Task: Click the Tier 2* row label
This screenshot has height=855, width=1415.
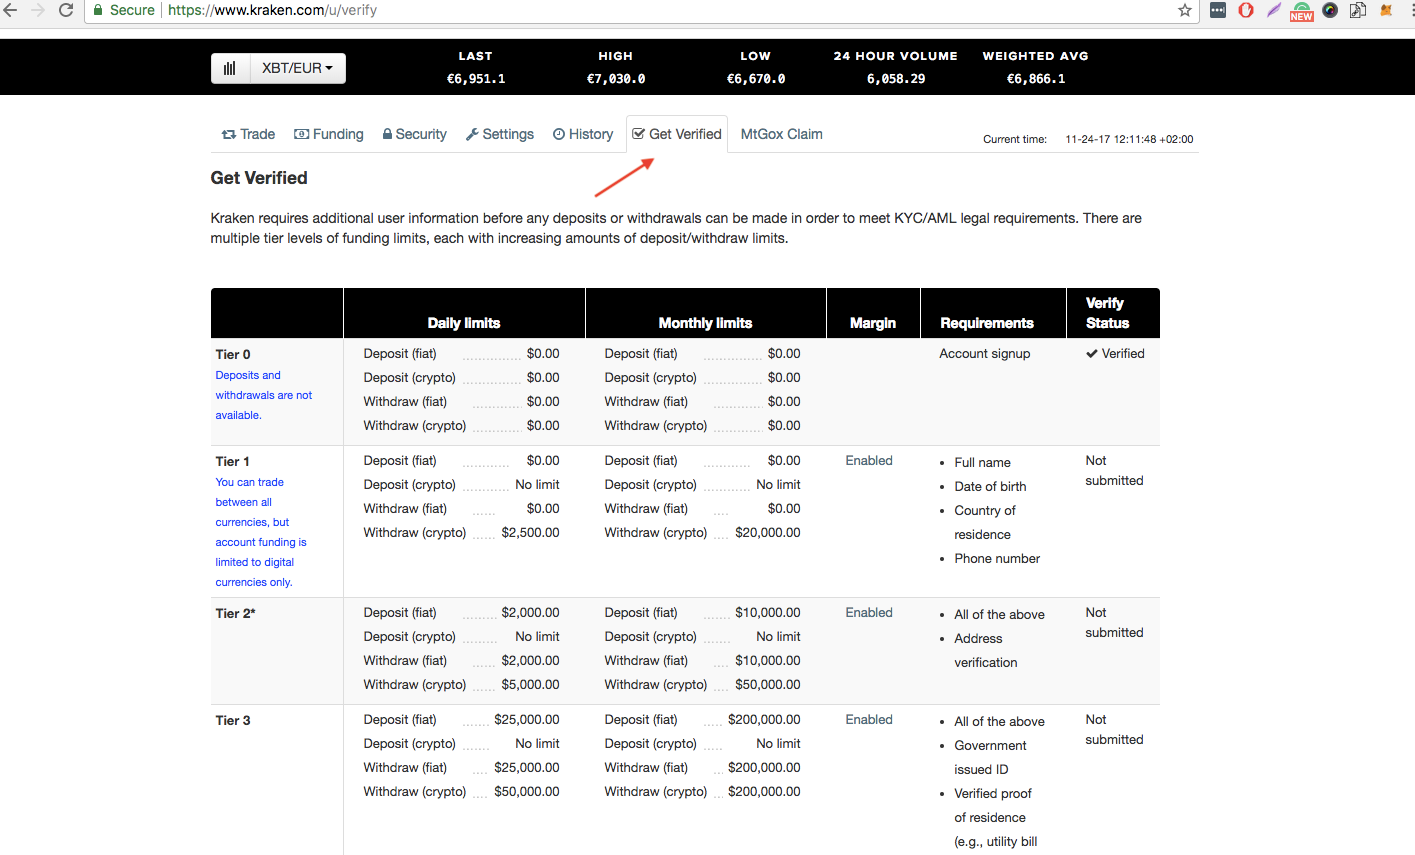Action: point(236,614)
